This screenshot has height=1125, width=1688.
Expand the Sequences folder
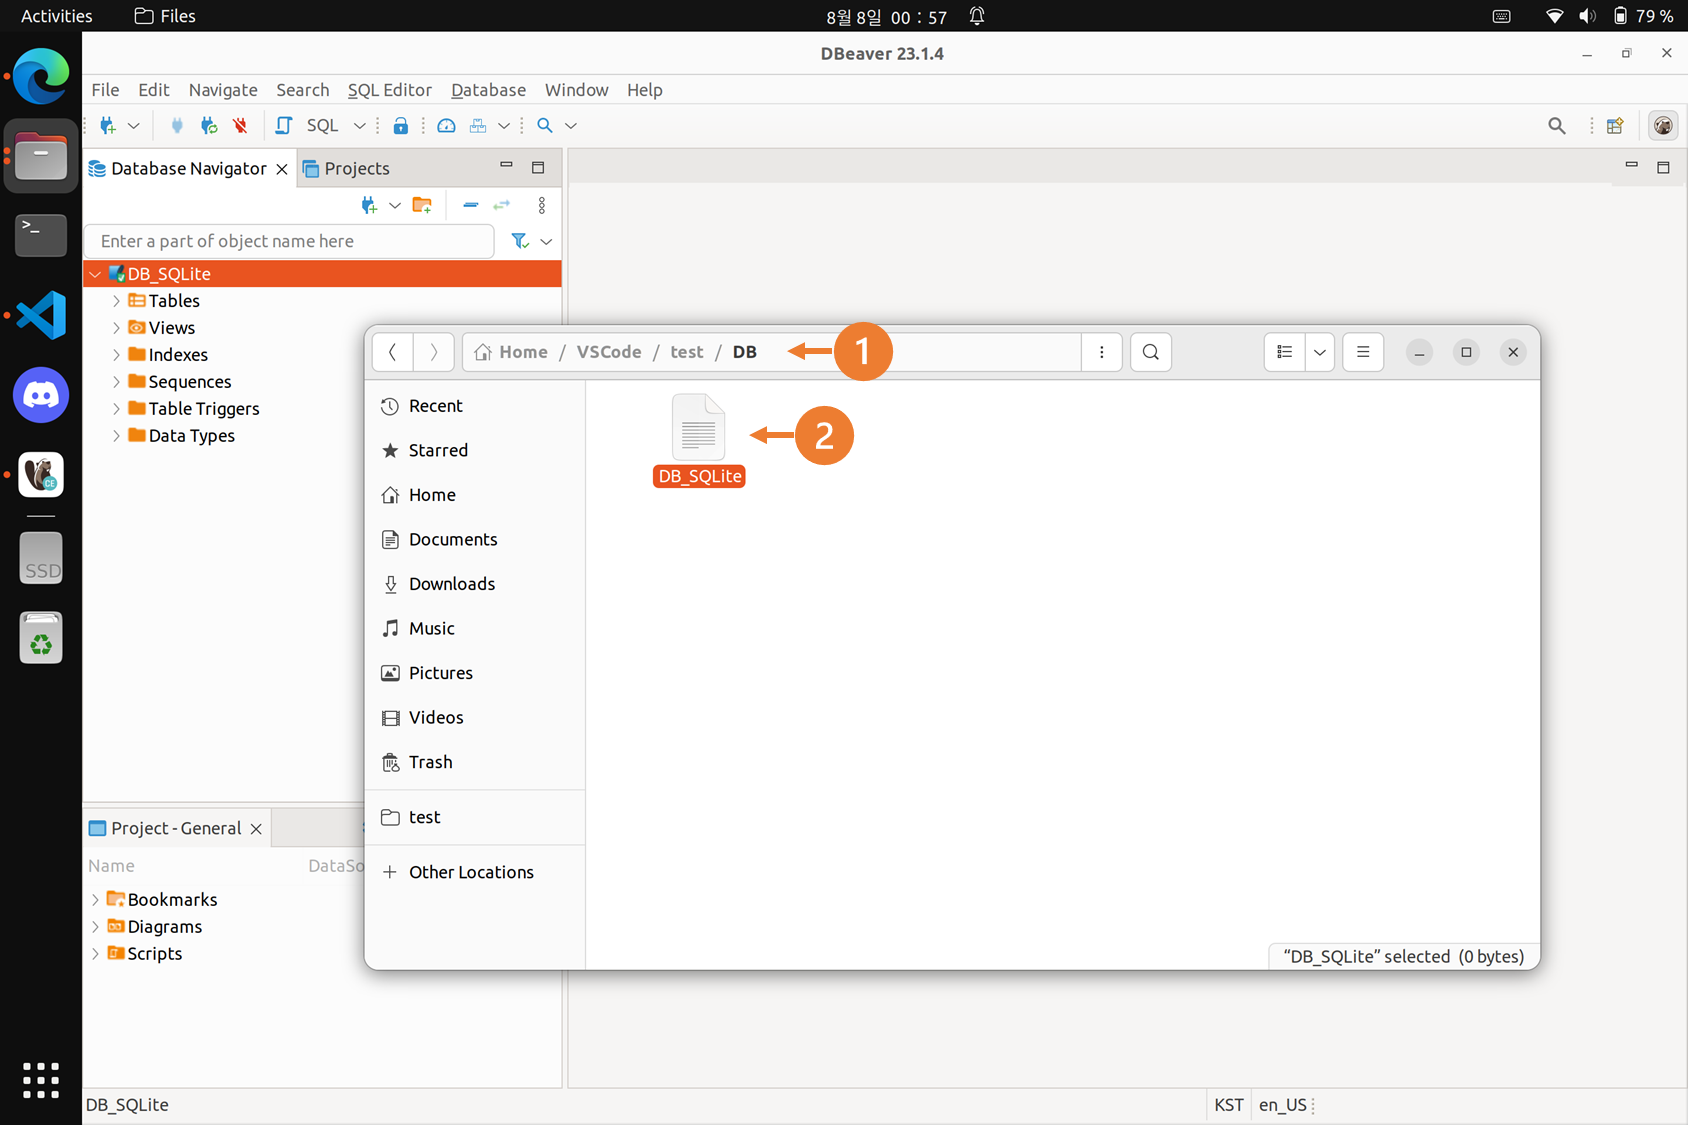(x=116, y=382)
